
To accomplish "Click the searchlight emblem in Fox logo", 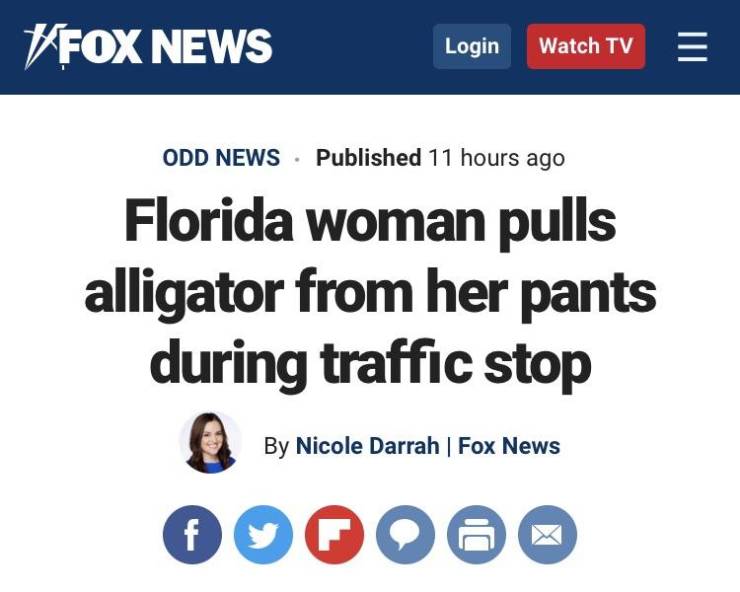I will pos(44,46).
